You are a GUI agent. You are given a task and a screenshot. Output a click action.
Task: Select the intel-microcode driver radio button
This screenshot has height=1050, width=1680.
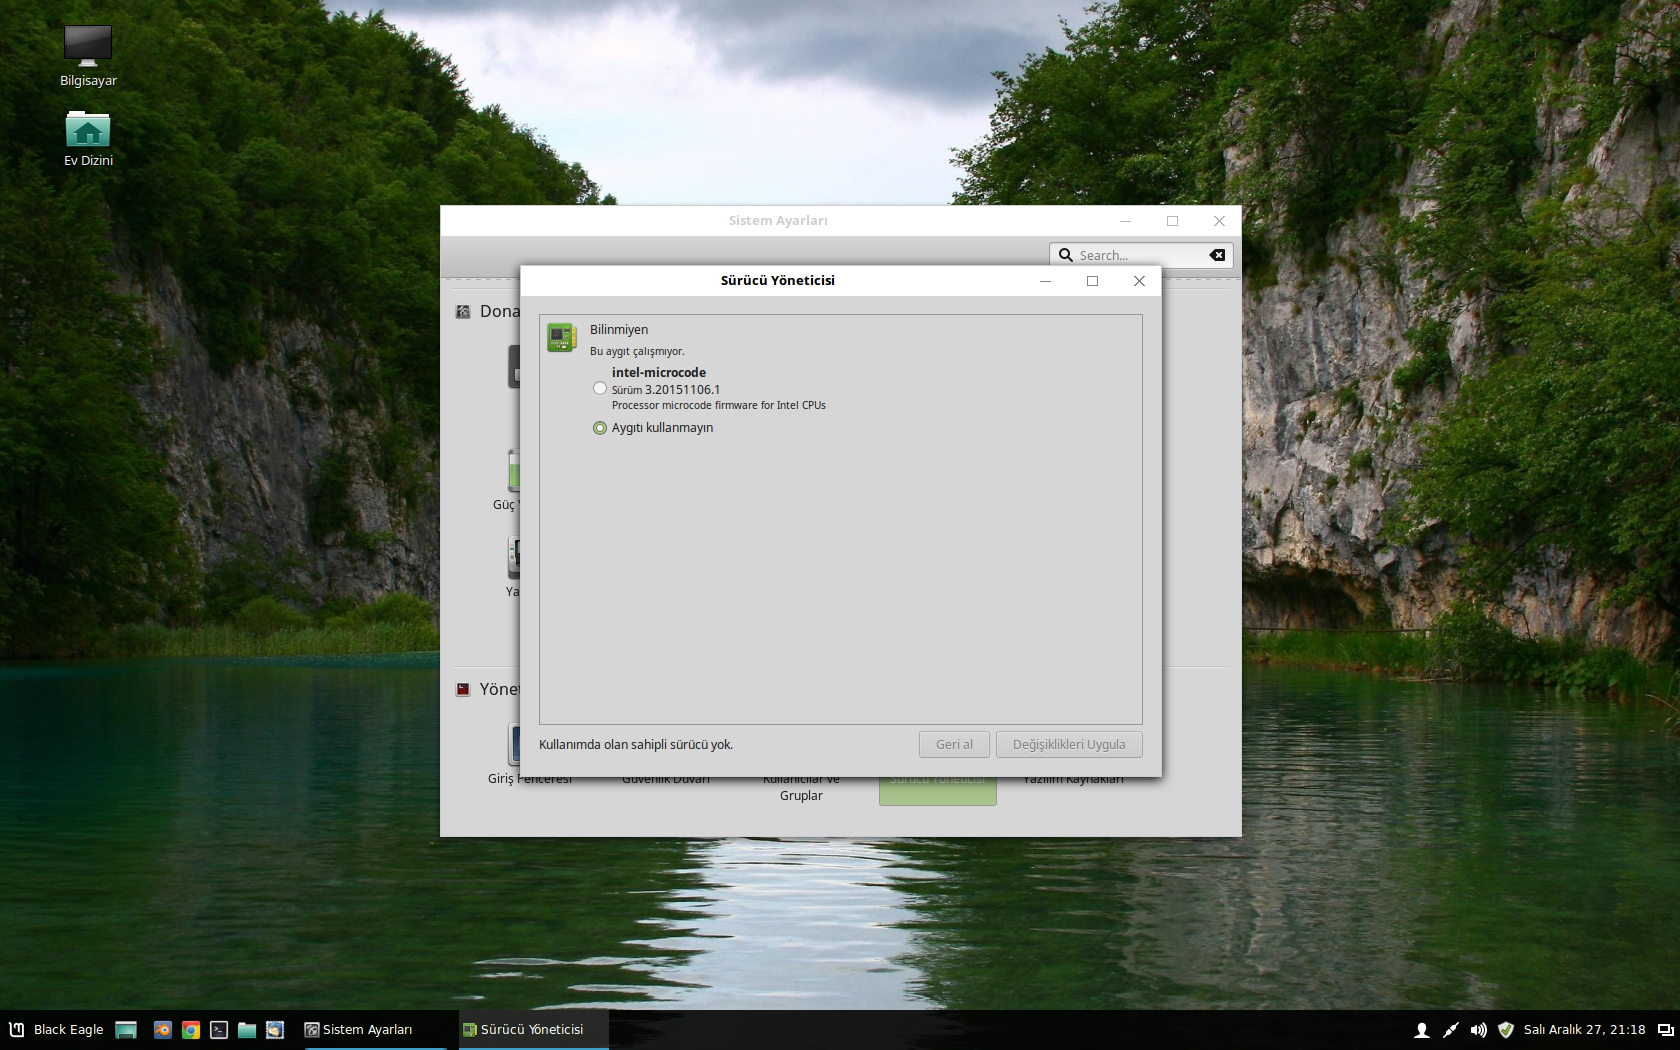click(600, 388)
